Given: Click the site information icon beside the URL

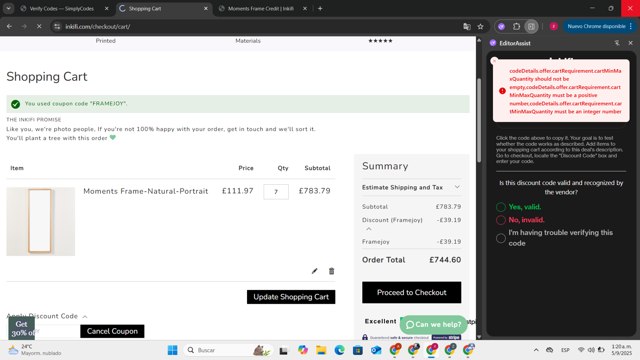Looking at the screenshot, I should click(x=57, y=27).
